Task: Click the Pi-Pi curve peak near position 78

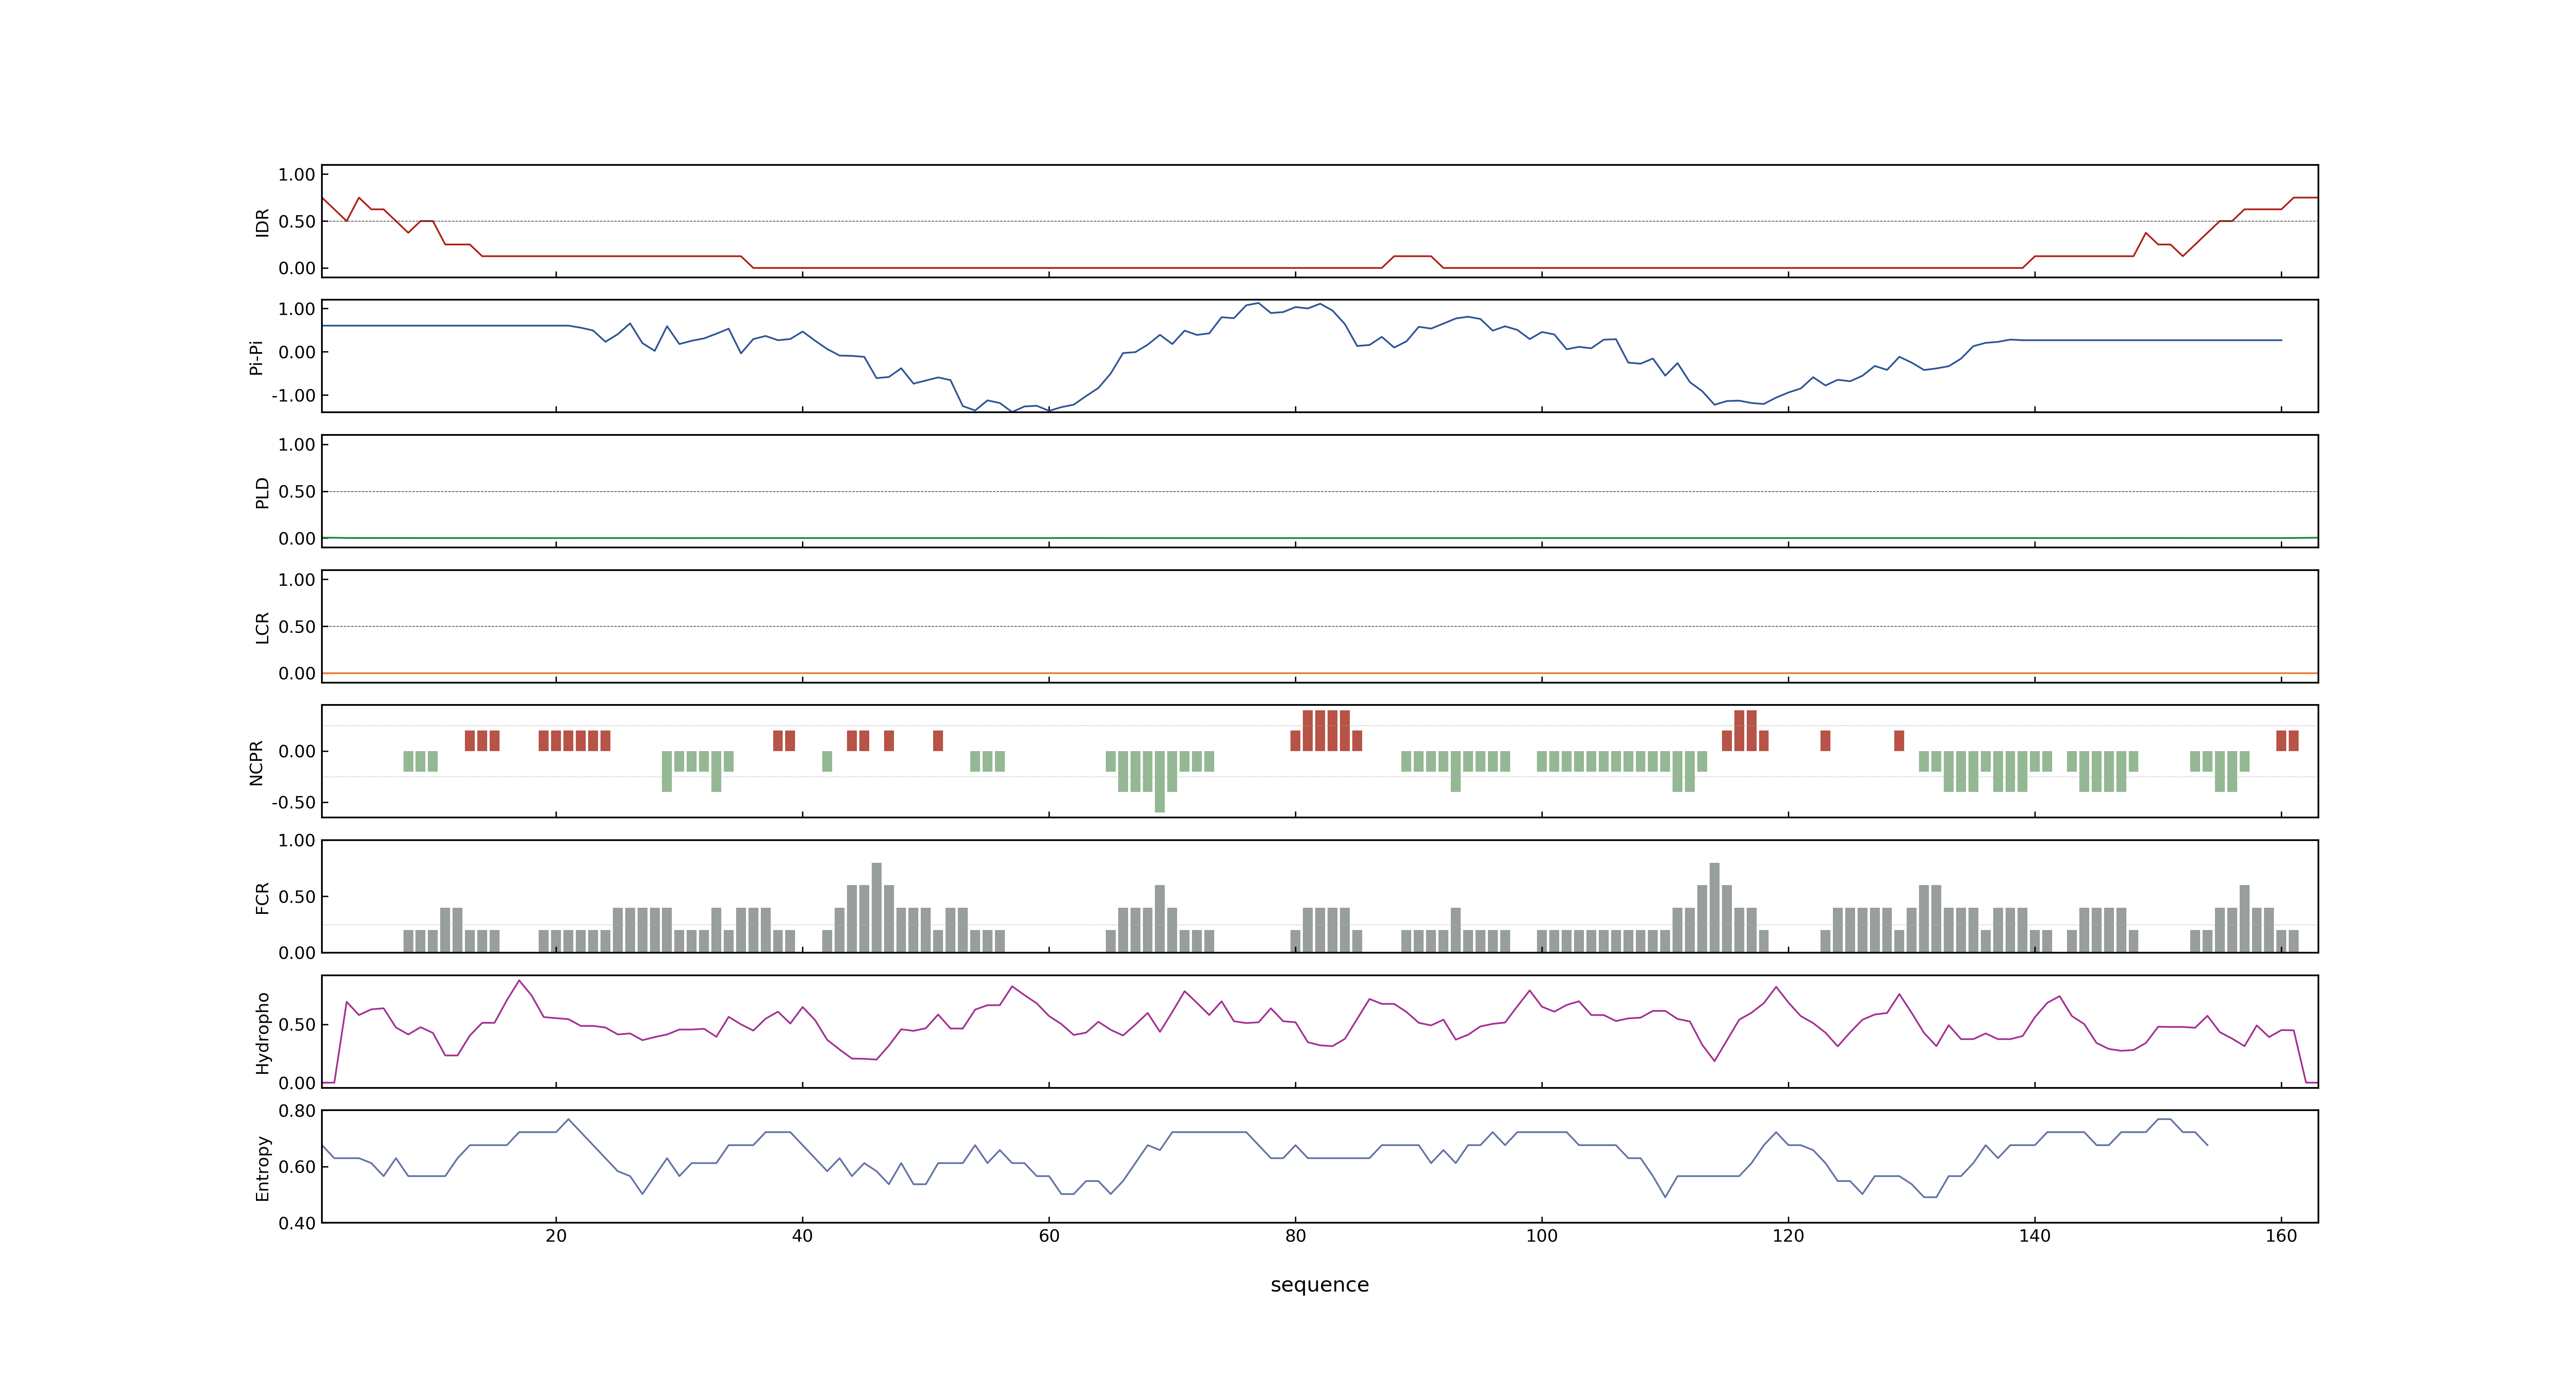Action: coord(1258,303)
